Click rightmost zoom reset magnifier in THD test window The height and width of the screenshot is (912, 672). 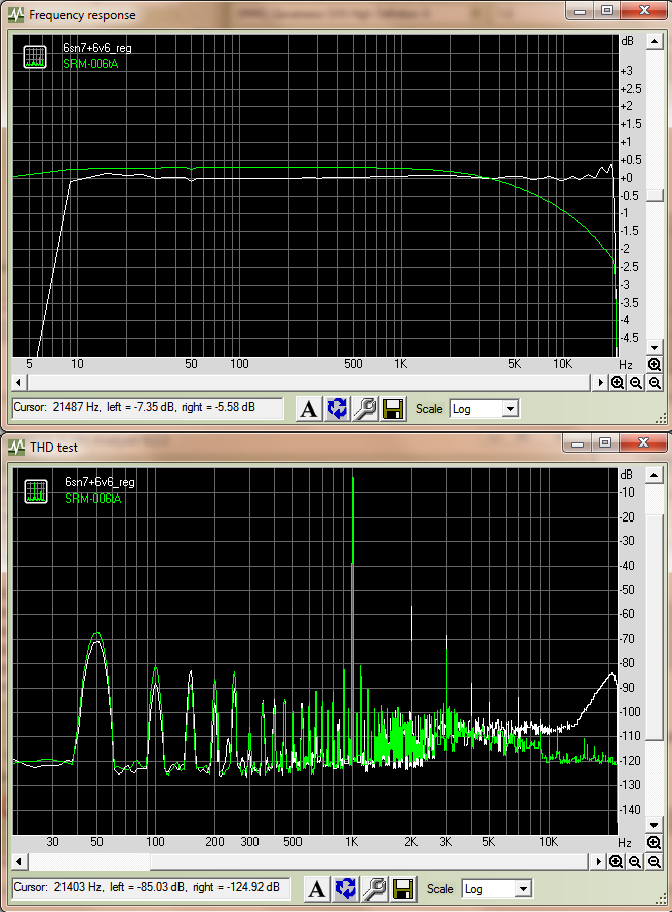(x=655, y=861)
